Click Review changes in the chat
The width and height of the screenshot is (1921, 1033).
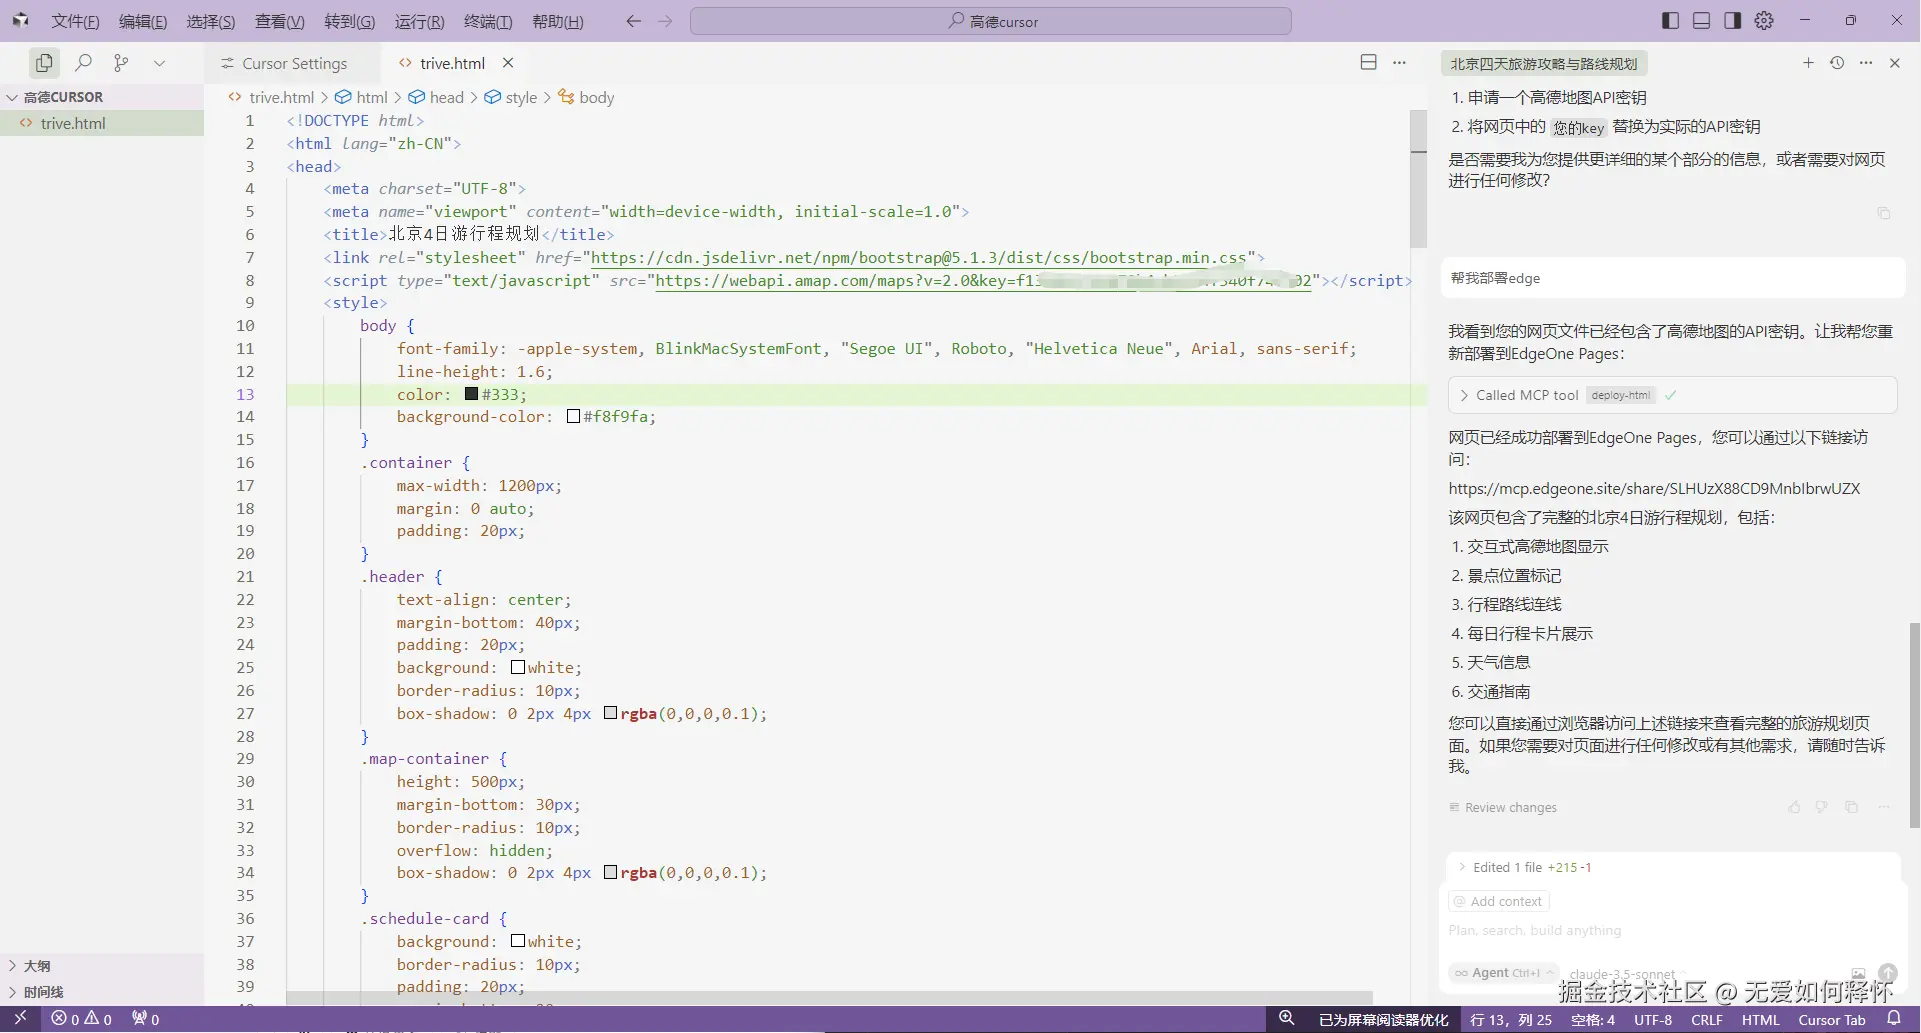coord(1503,807)
